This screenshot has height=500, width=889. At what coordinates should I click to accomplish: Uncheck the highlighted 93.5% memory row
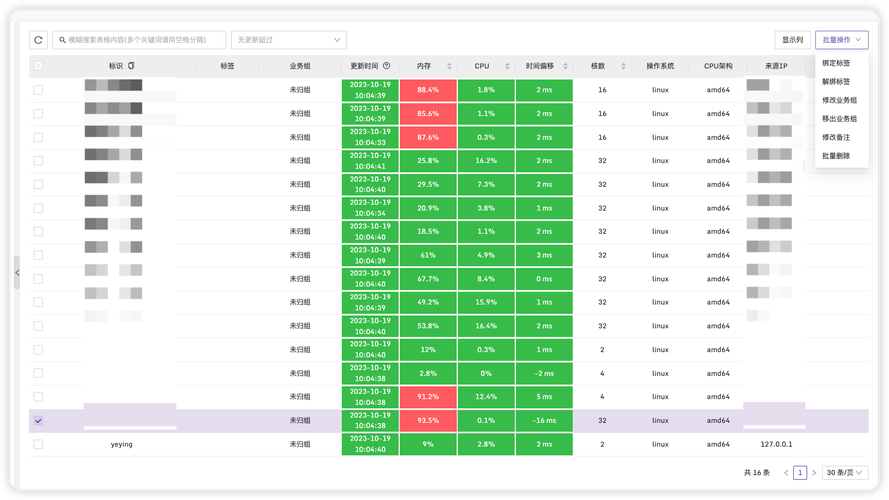38,421
